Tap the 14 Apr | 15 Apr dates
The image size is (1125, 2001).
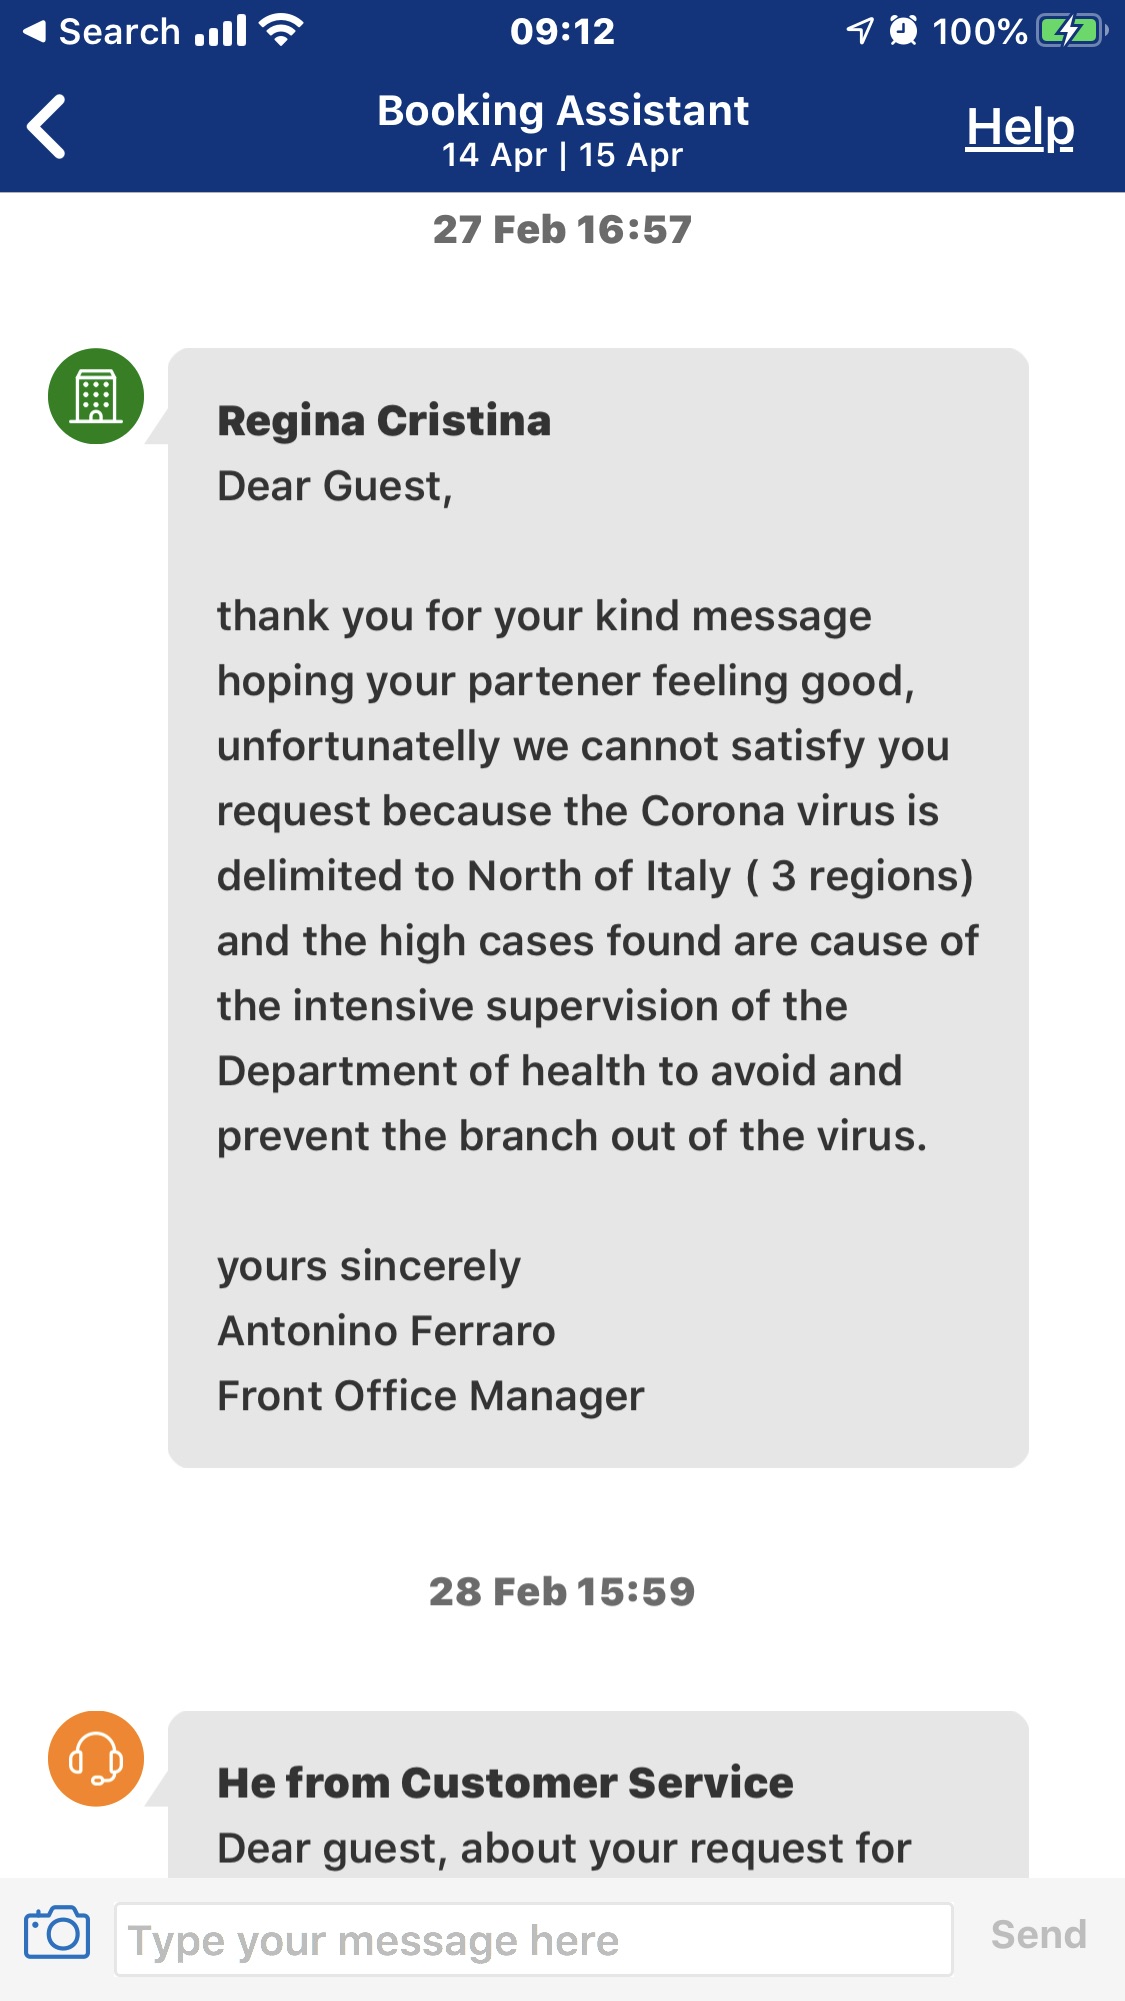[x=563, y=155]
